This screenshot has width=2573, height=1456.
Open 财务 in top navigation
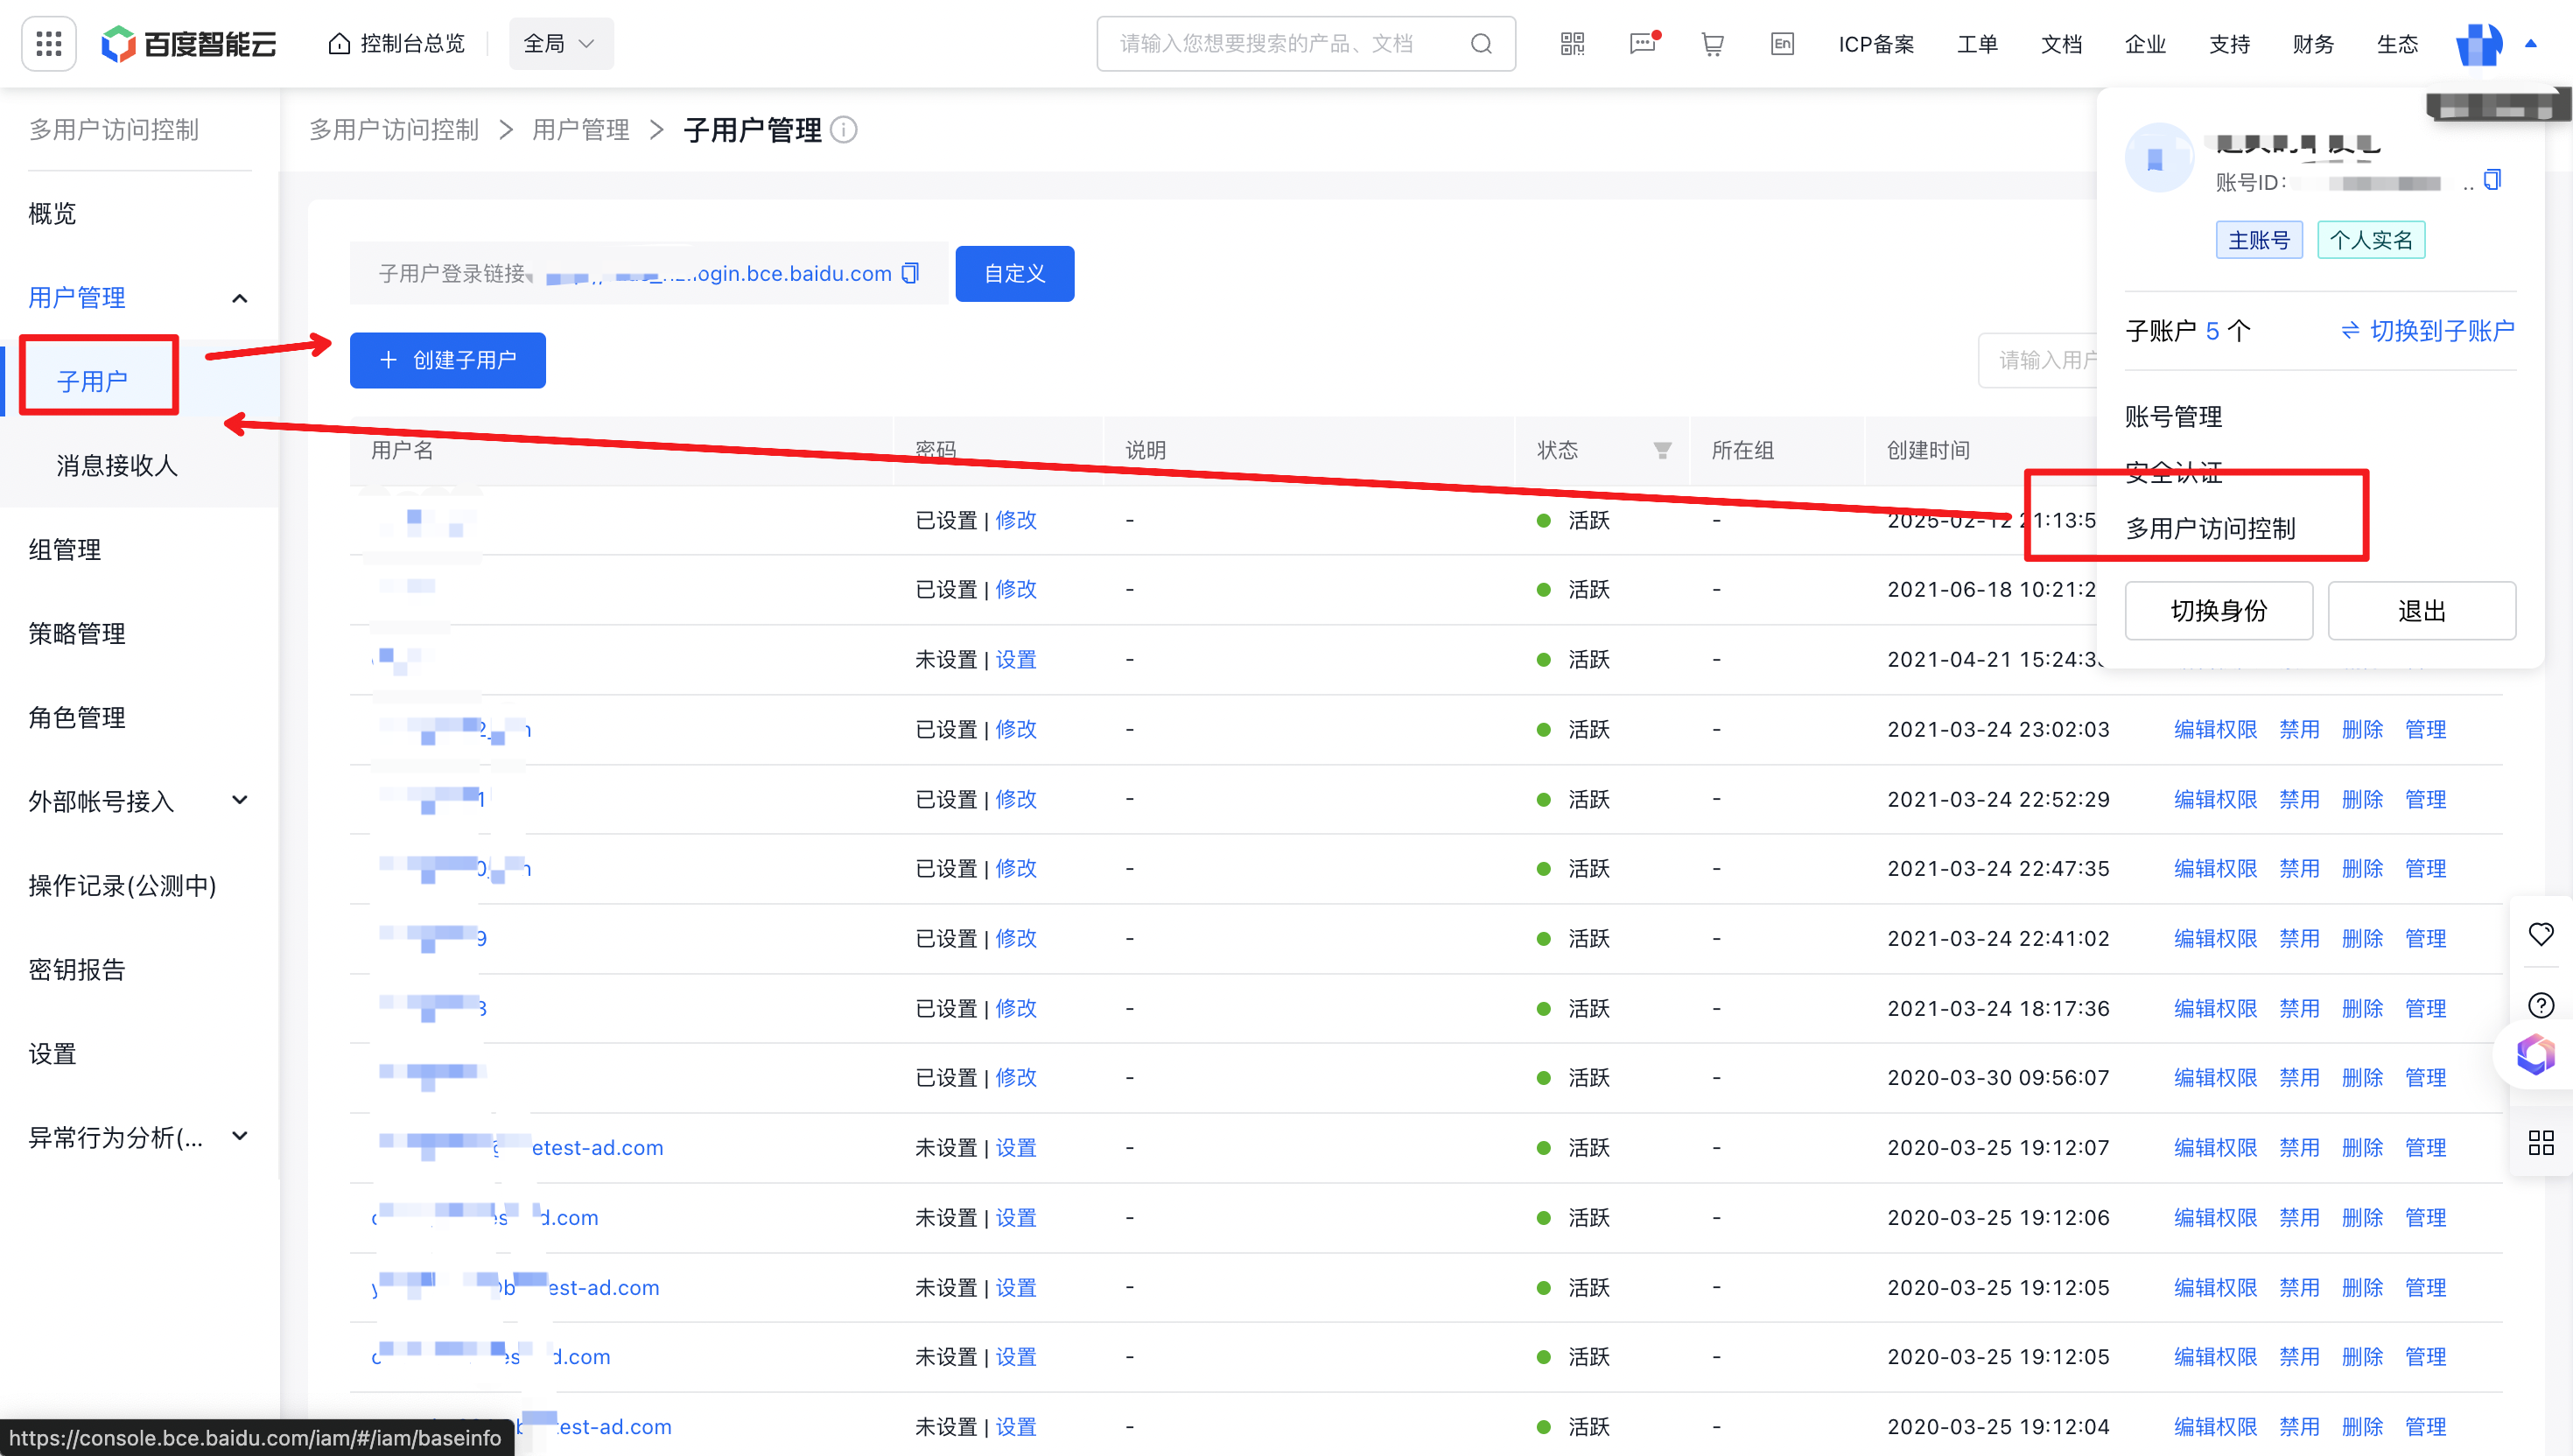point(2313,43)
